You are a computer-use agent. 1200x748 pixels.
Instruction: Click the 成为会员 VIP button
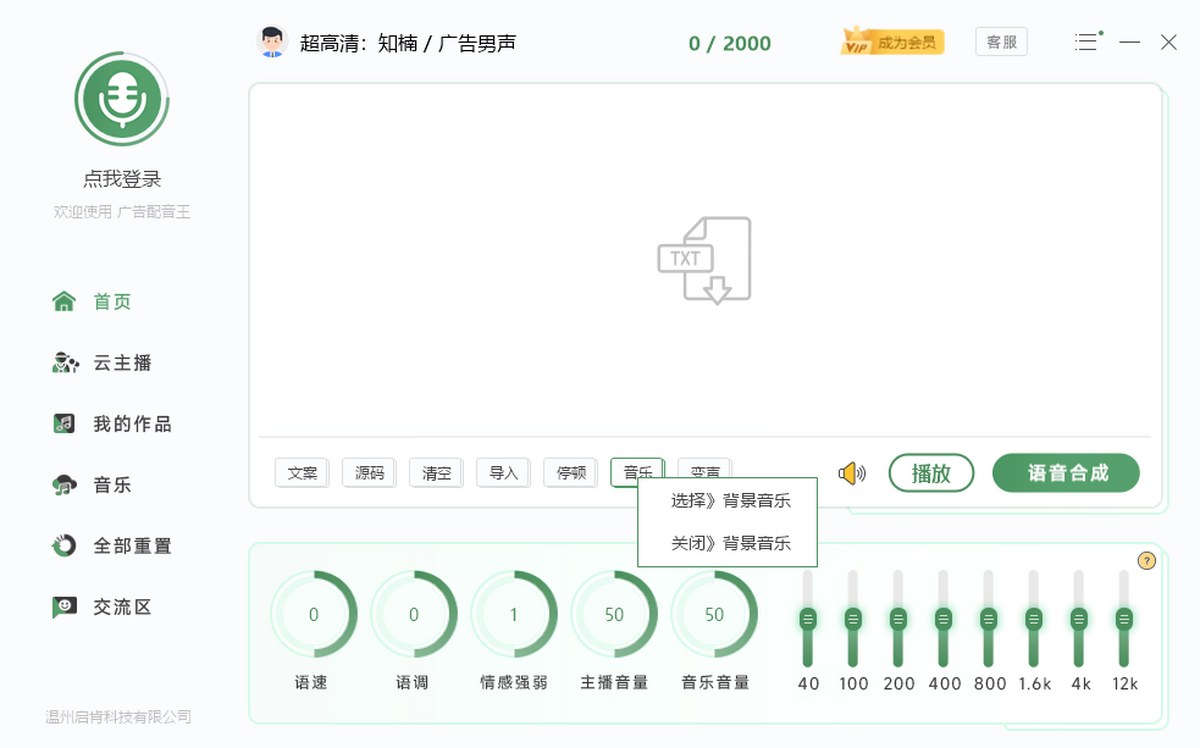pyautogui.click(x=893, y=42)
